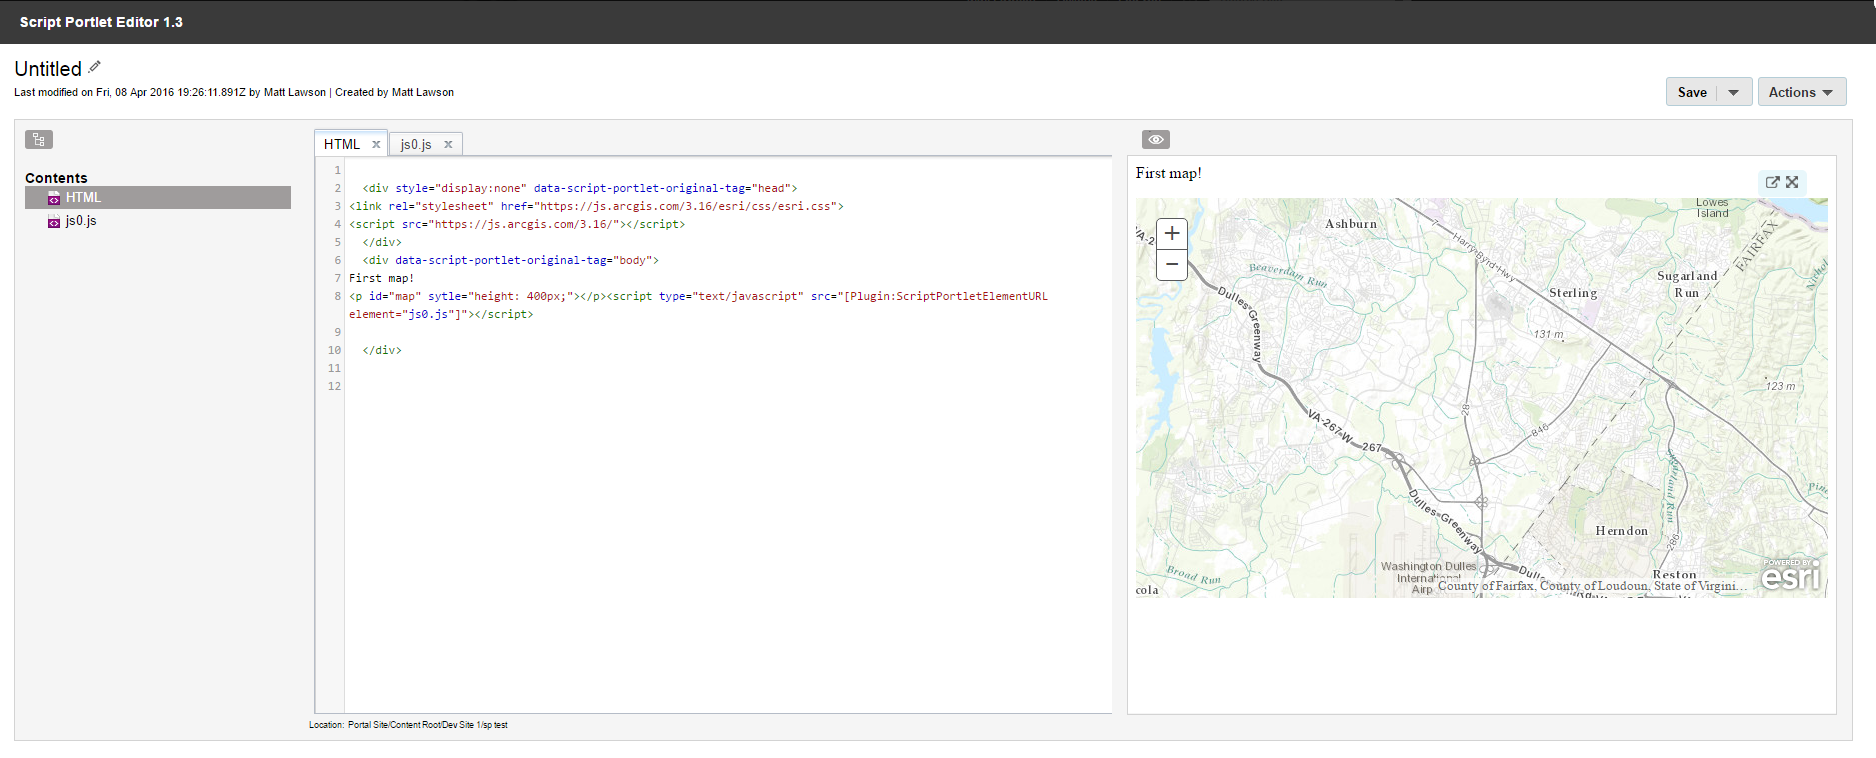Viewport: 1876px width, 758px height.
Task: Open the Save dropdown arrow
Action: point(1734,92)
